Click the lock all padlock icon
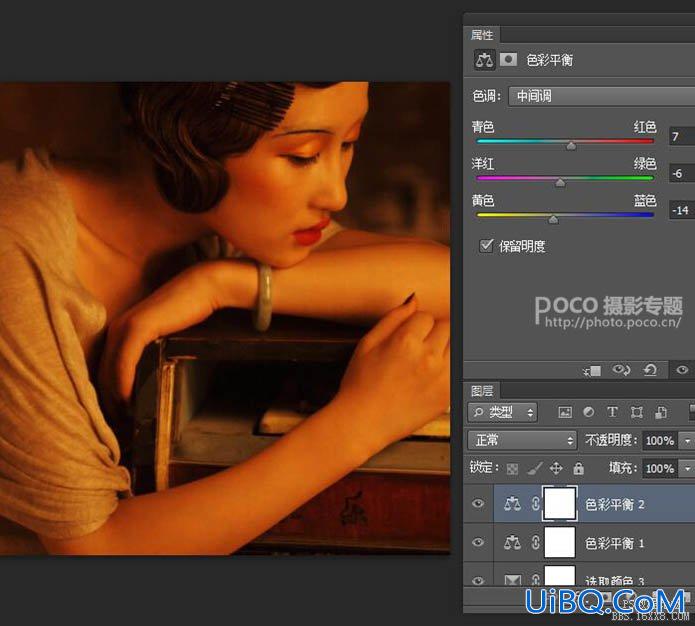695x626 pixels. (578, 468)
